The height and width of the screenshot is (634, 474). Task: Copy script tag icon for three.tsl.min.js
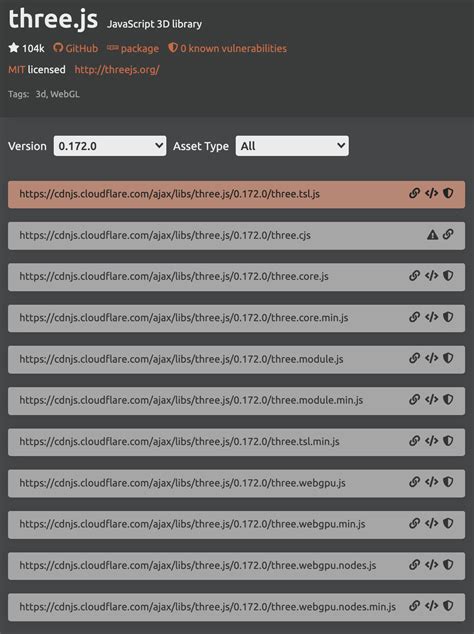(x=431, y=441)
